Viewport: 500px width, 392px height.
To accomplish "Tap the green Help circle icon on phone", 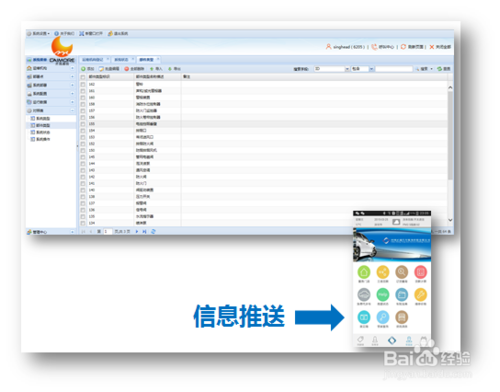I will (x=383, y=295).
